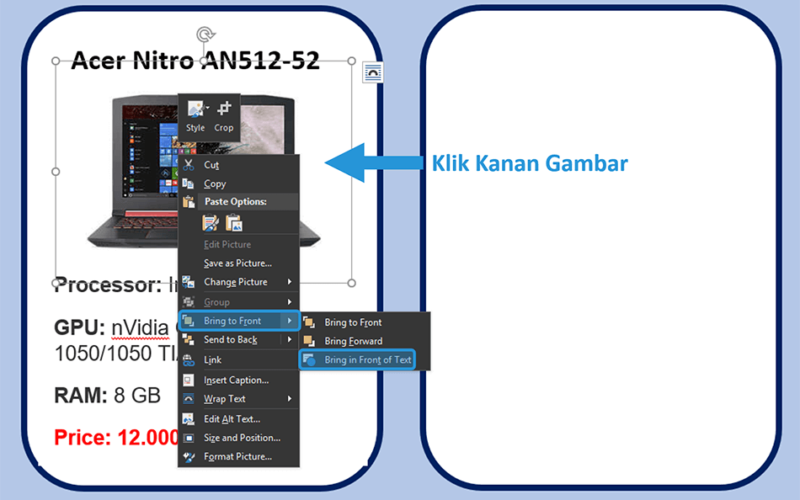
Task: Open Format Picture pane
Action: click(238, 457)
